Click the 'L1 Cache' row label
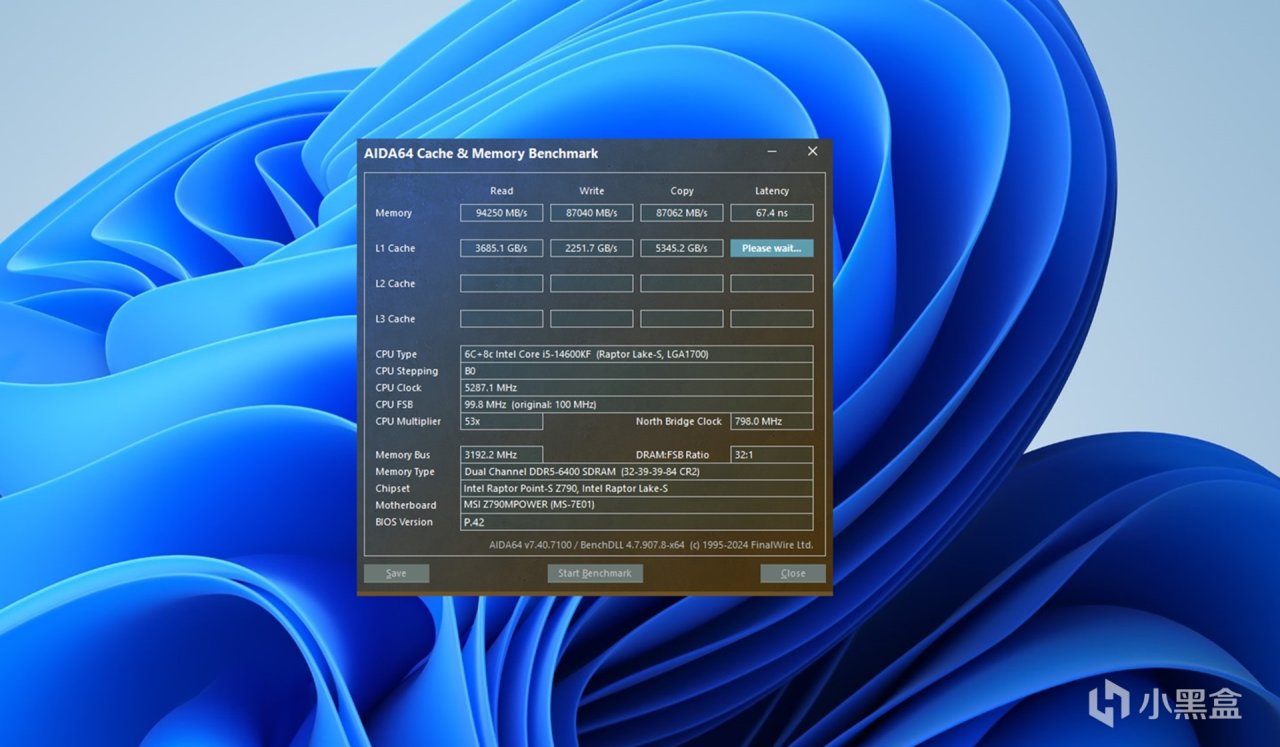 [x=395, y=248]
